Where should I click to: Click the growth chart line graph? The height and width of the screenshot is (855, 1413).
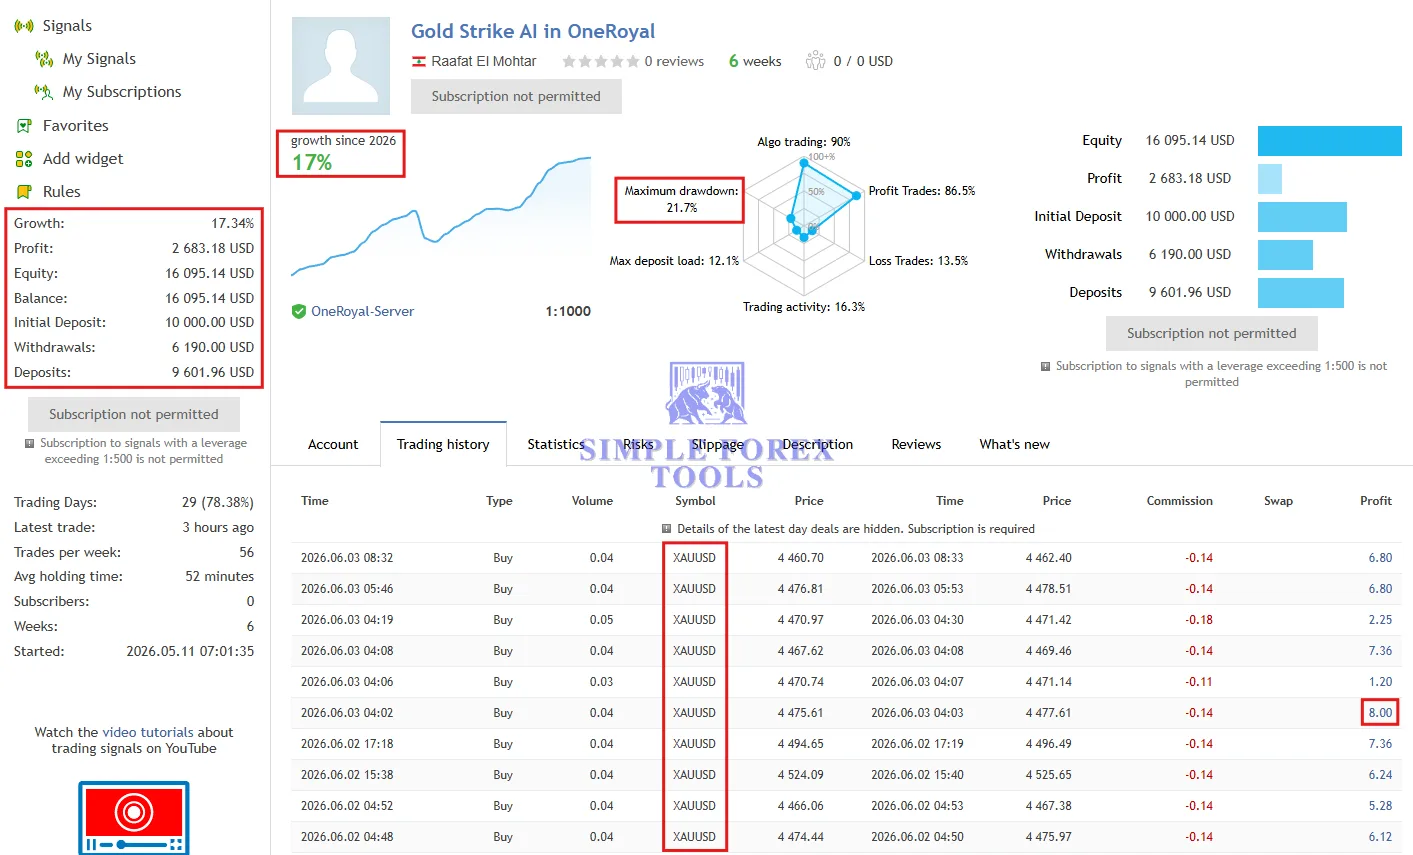pos(441,217)
